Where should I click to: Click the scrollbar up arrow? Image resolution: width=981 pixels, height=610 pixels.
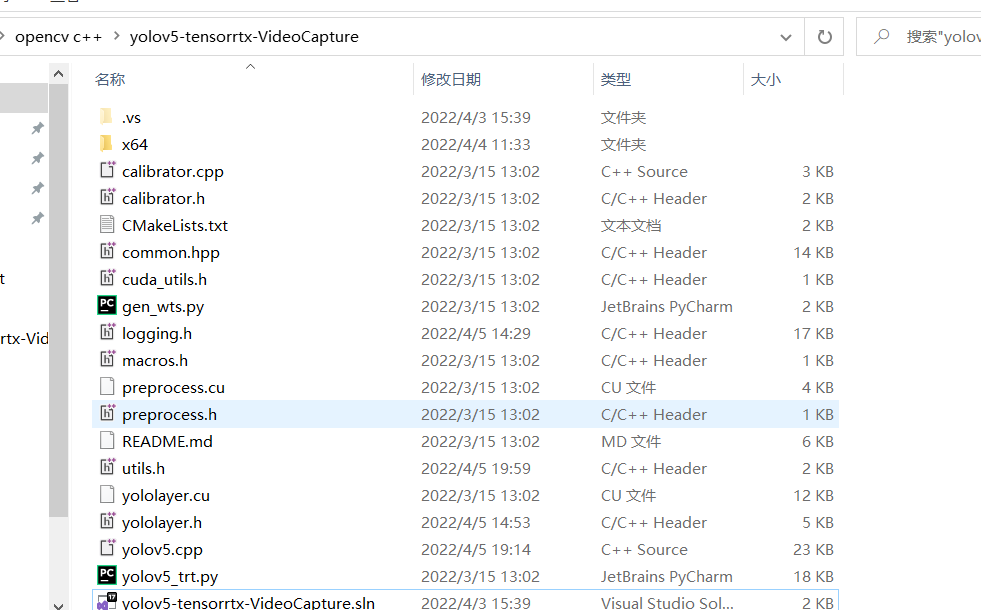coord(58,72)
